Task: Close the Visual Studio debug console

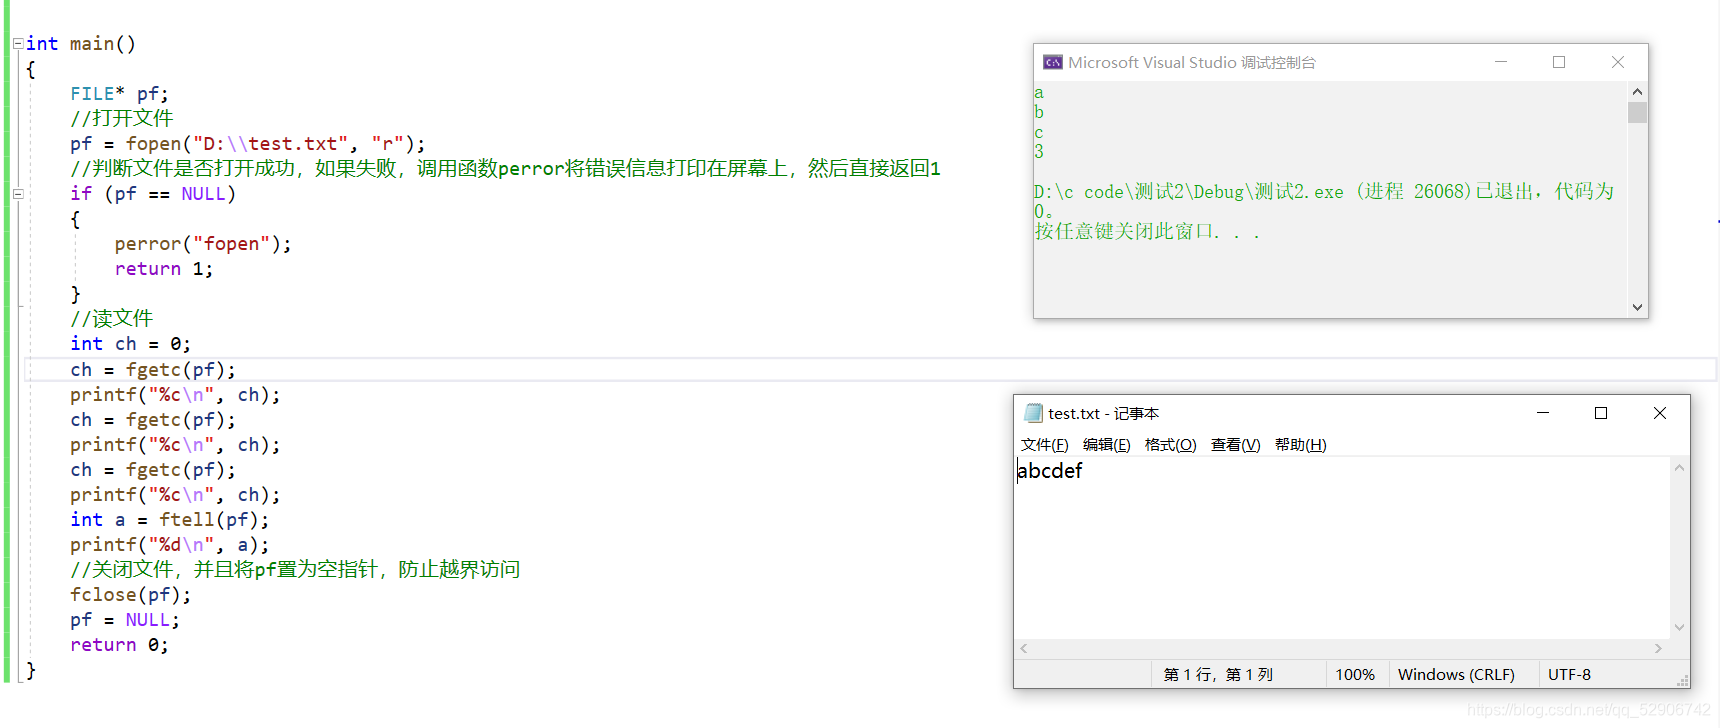Action: [1618, 62]
